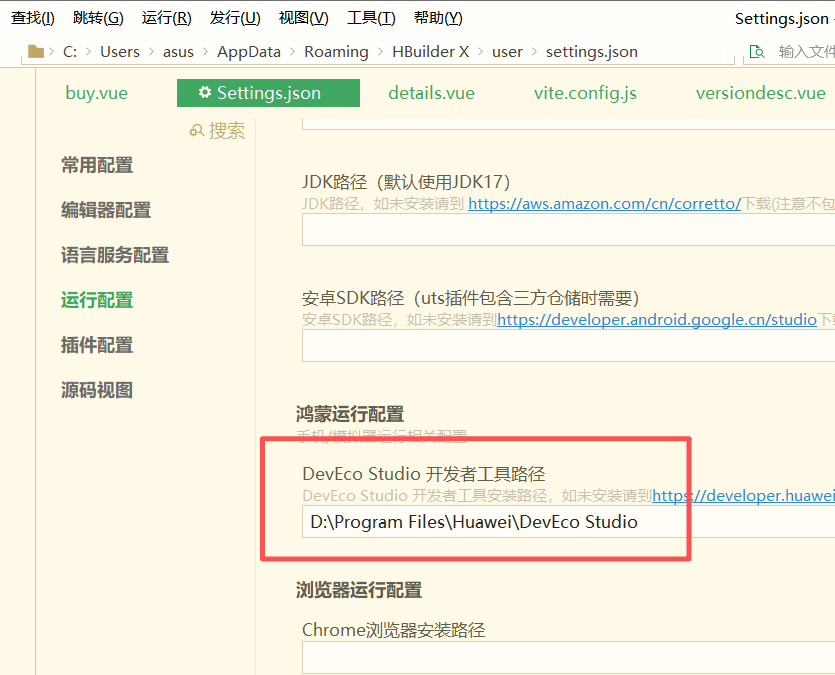
Task: Click the JDK路径 input field
Action: pos(568,229)
